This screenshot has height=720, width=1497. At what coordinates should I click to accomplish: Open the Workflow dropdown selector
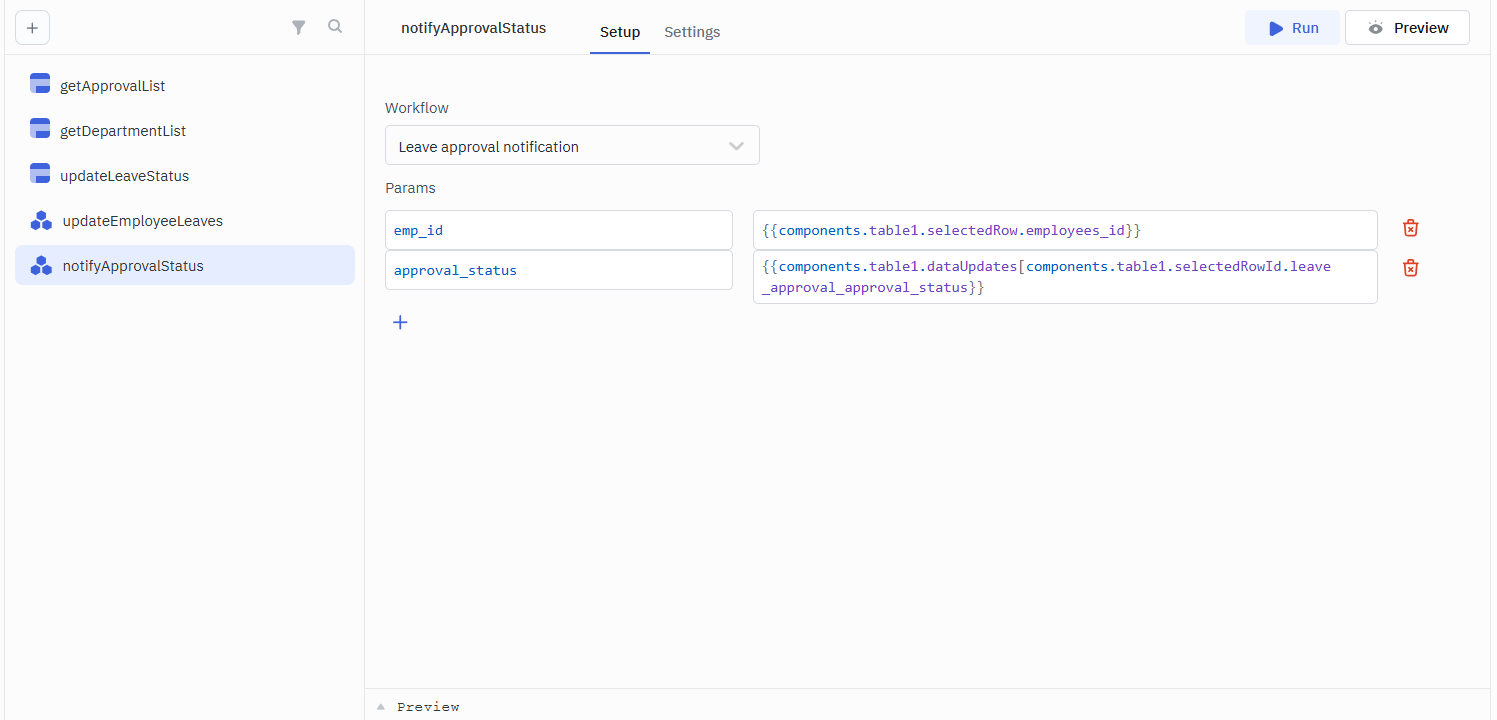click(x=572, y=146)
